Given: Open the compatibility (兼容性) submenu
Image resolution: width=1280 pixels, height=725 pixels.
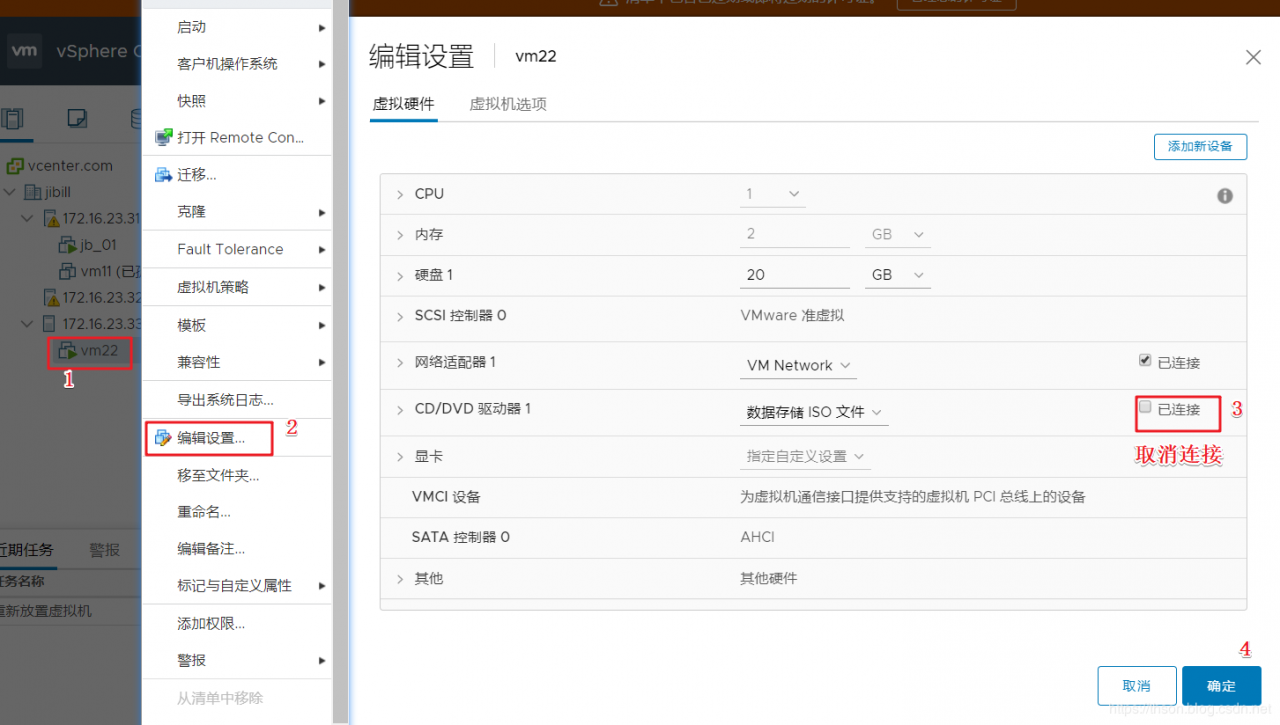Looking at the screenshot, I should click(x=237, y=362).
